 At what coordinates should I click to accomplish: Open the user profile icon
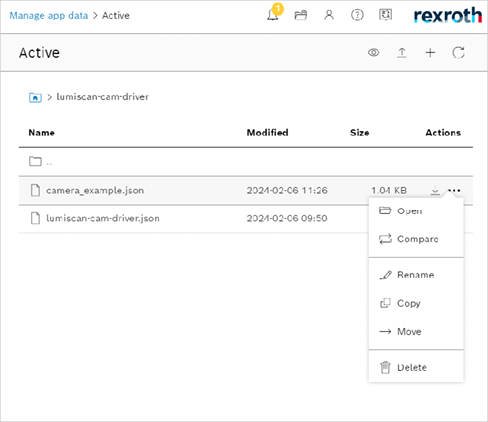329,15
